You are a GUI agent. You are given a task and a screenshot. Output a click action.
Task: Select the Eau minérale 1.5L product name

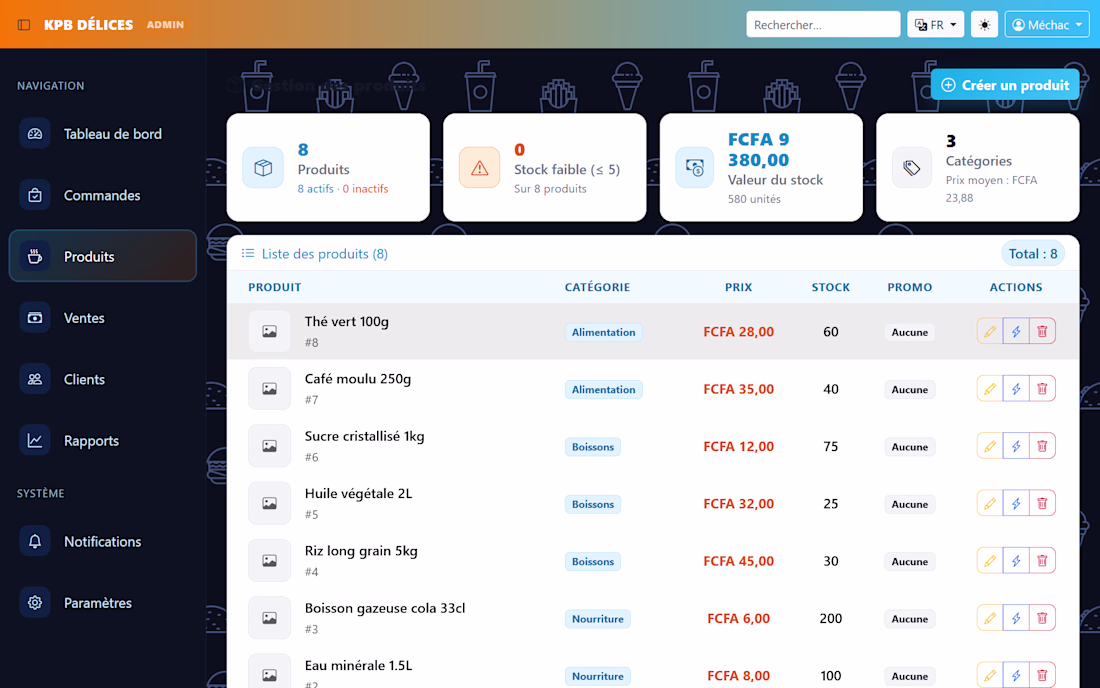click(x=358, y=665)
